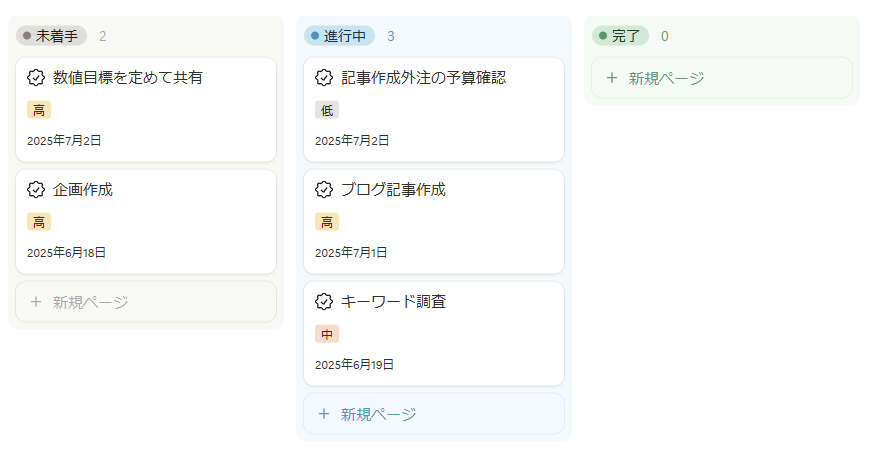Open the 企画作成 card title
Image resolution: width=870 pixels, height=450 pixels.
(83, 190)
